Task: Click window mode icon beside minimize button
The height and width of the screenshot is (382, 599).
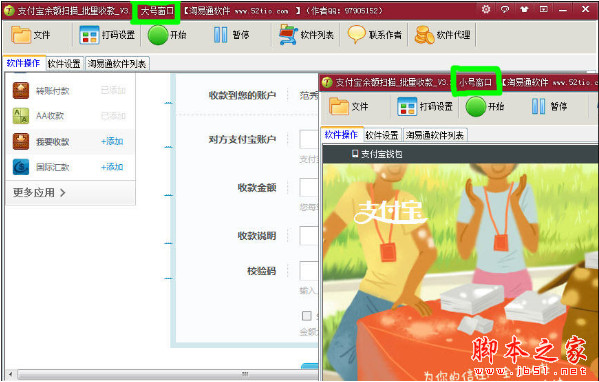Action: tap(544, 9)
